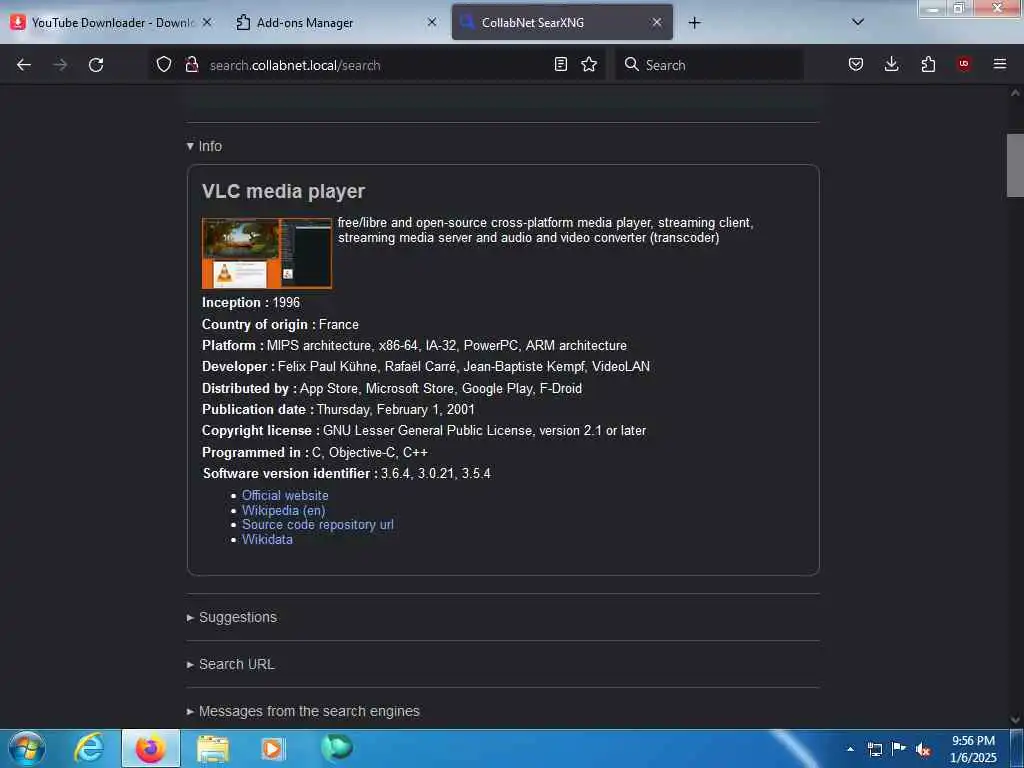Launch Internet Explorer from taskbar
Viewport: 1024px width, 768px height.
(x=89, y=748)
